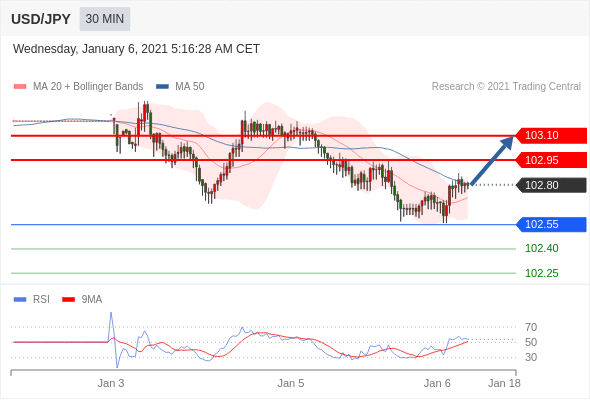Open the Research © 2021 Trading Central credit
Viewport: 590px width, 400px height.
(x=506, y=87)
